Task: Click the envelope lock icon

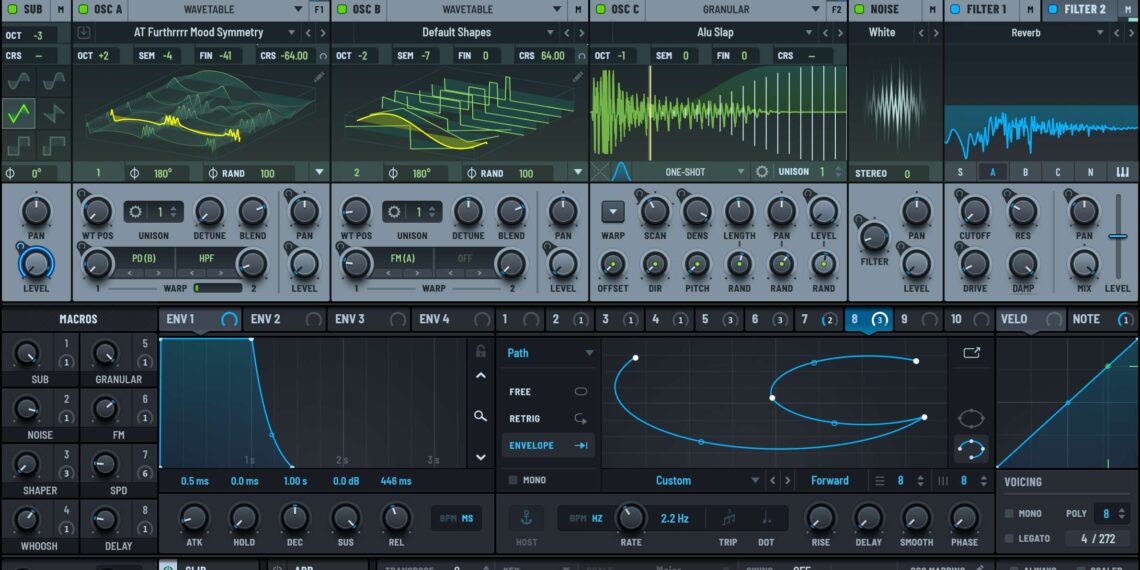Action: click(x=481, y=351)
